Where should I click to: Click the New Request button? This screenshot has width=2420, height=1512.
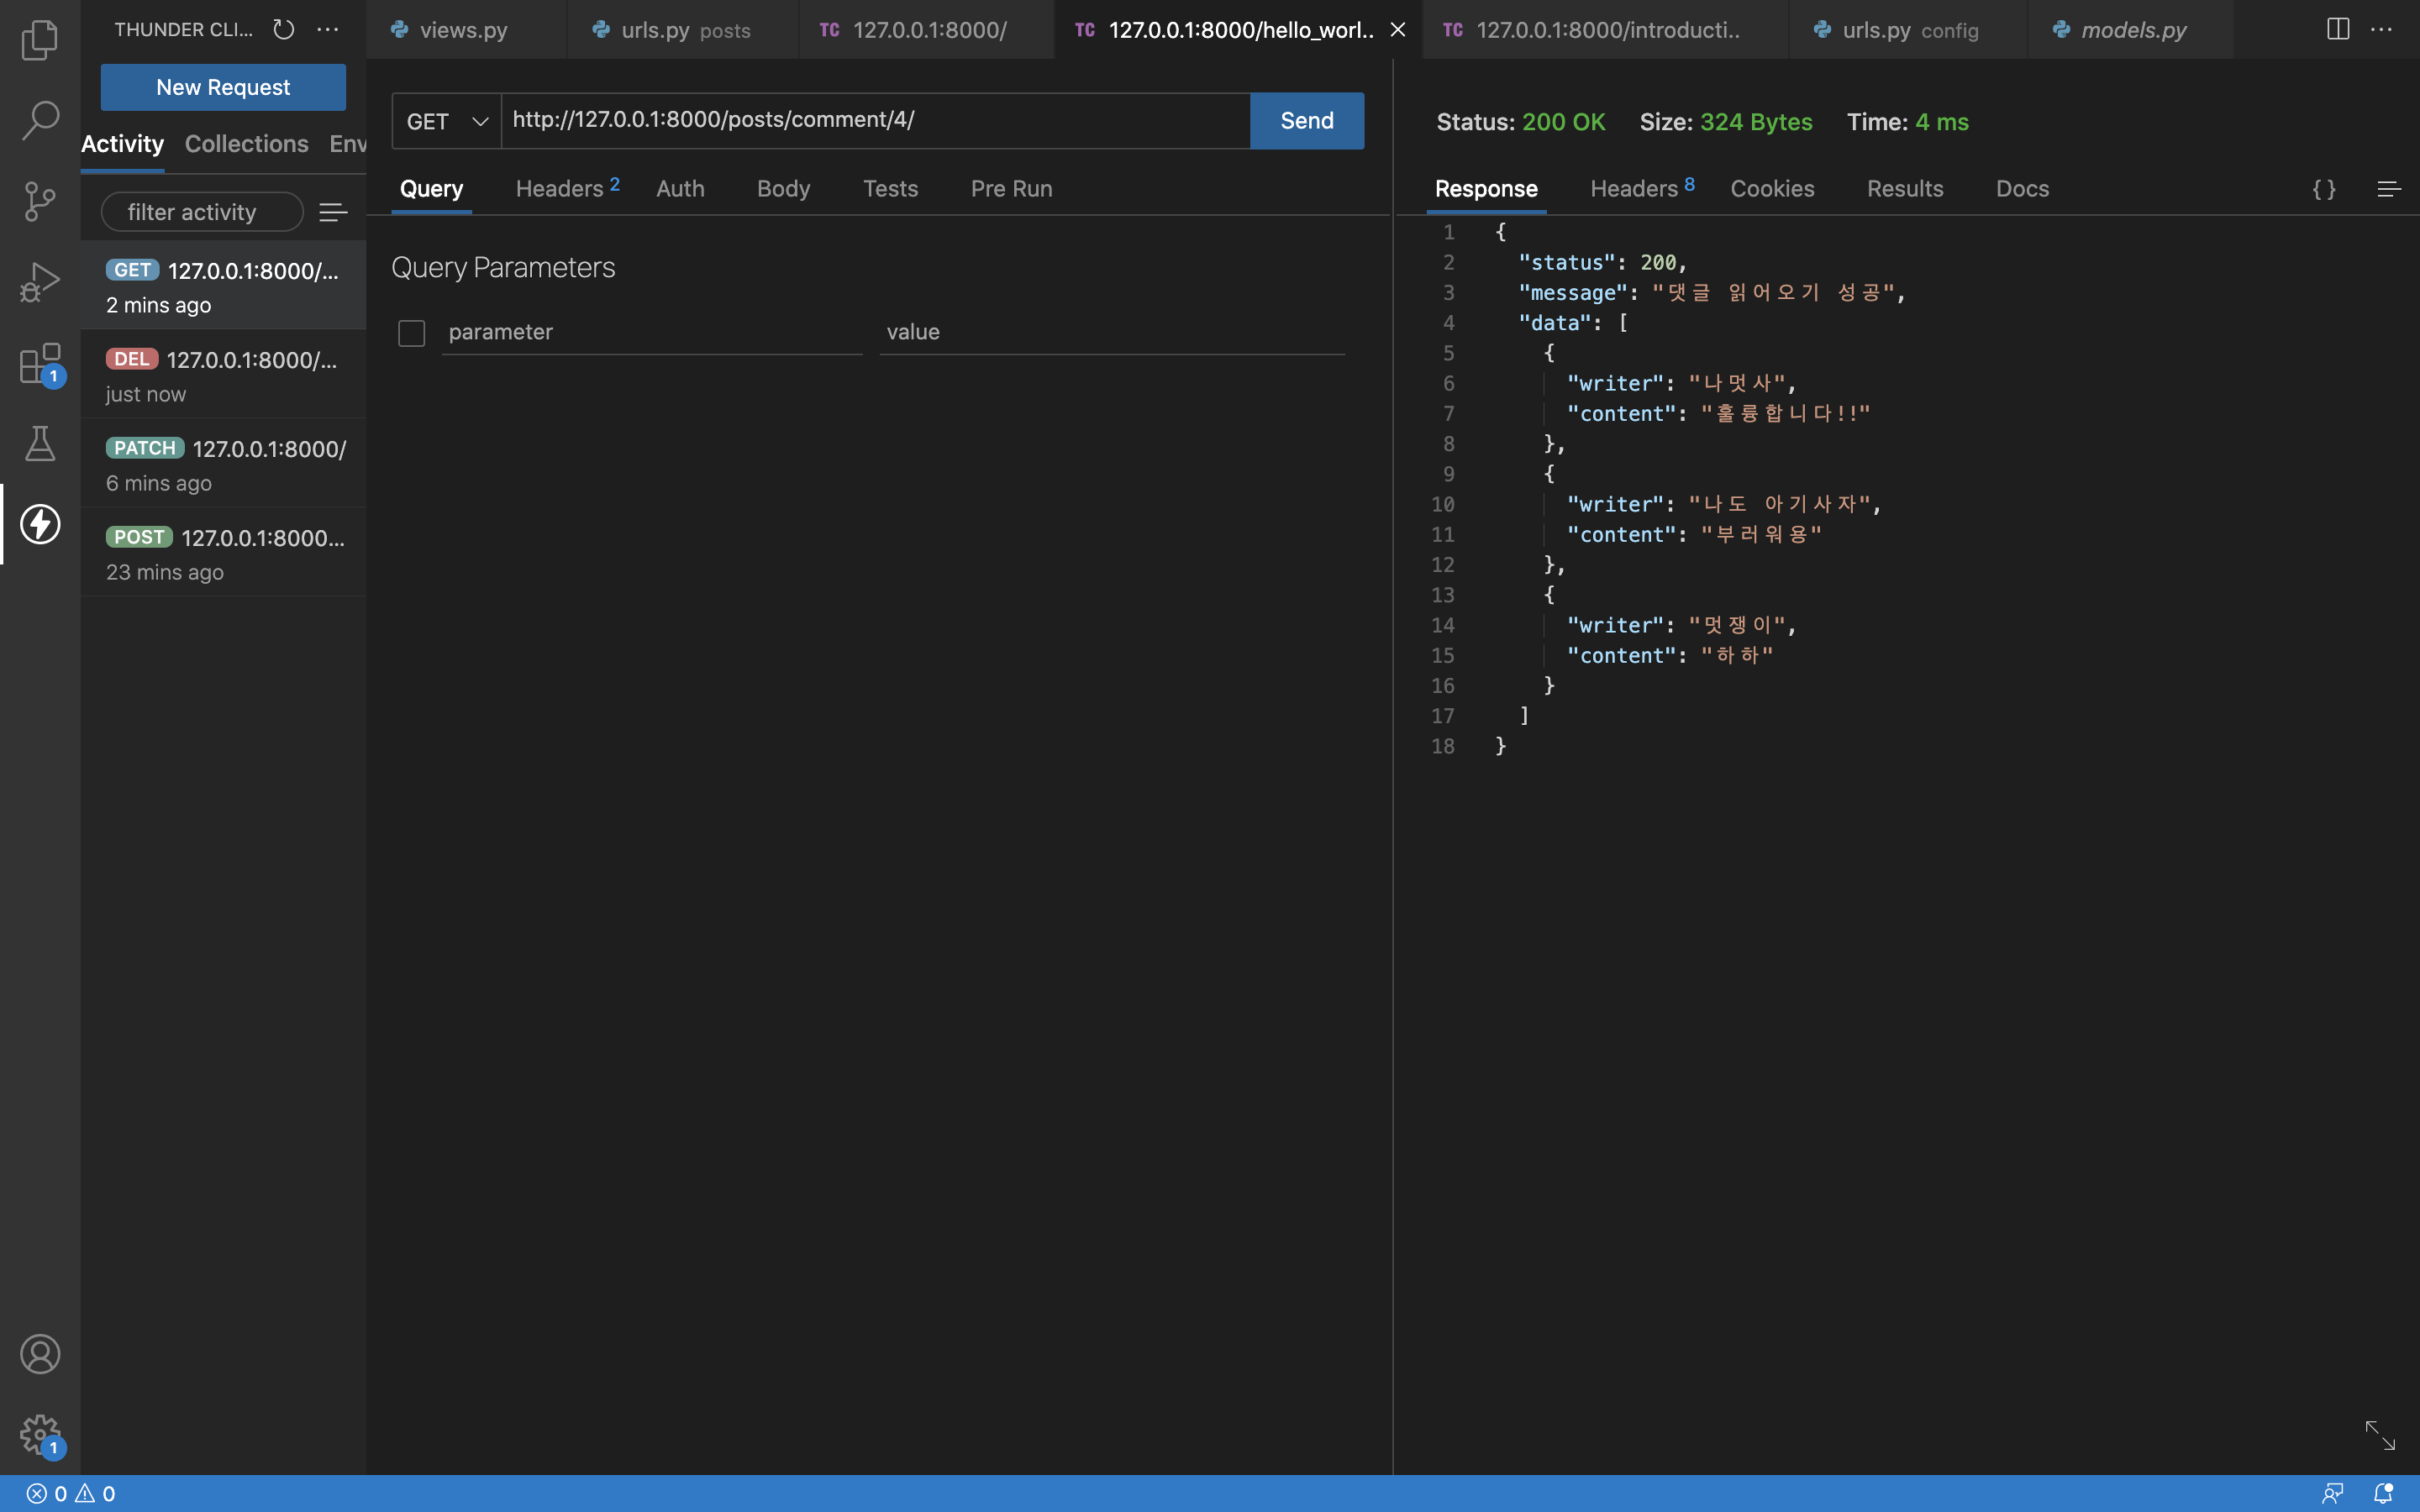click(x=223, y=87)
